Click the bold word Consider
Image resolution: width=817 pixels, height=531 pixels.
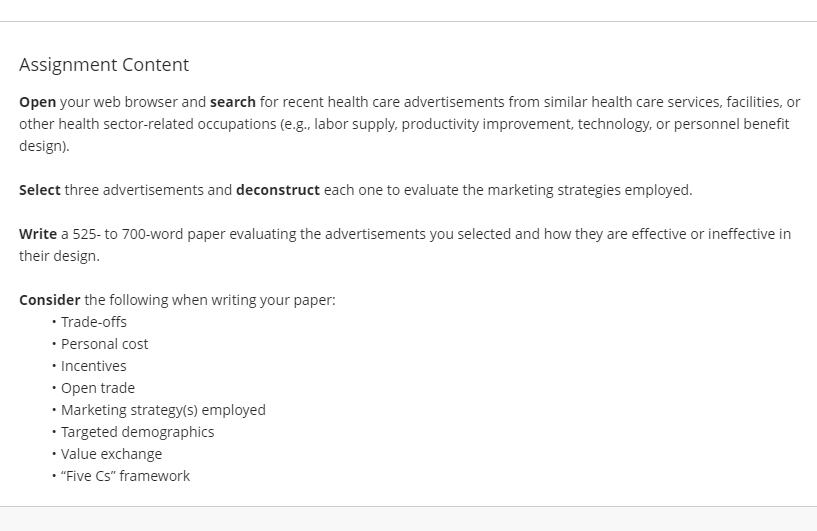(x=50, y=300)
